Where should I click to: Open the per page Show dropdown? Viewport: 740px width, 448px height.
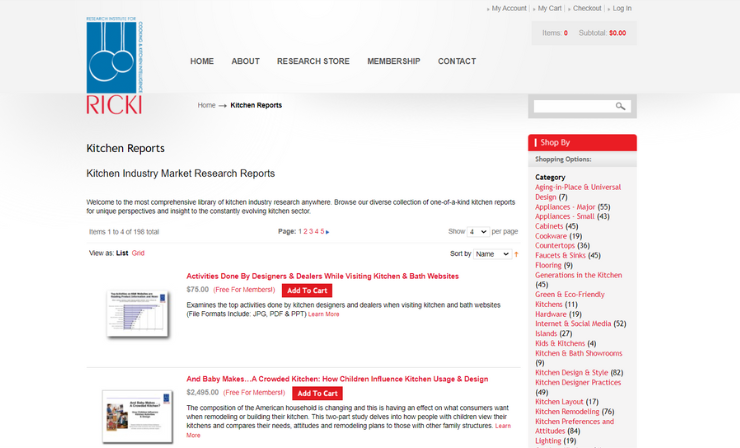[477, 232]
